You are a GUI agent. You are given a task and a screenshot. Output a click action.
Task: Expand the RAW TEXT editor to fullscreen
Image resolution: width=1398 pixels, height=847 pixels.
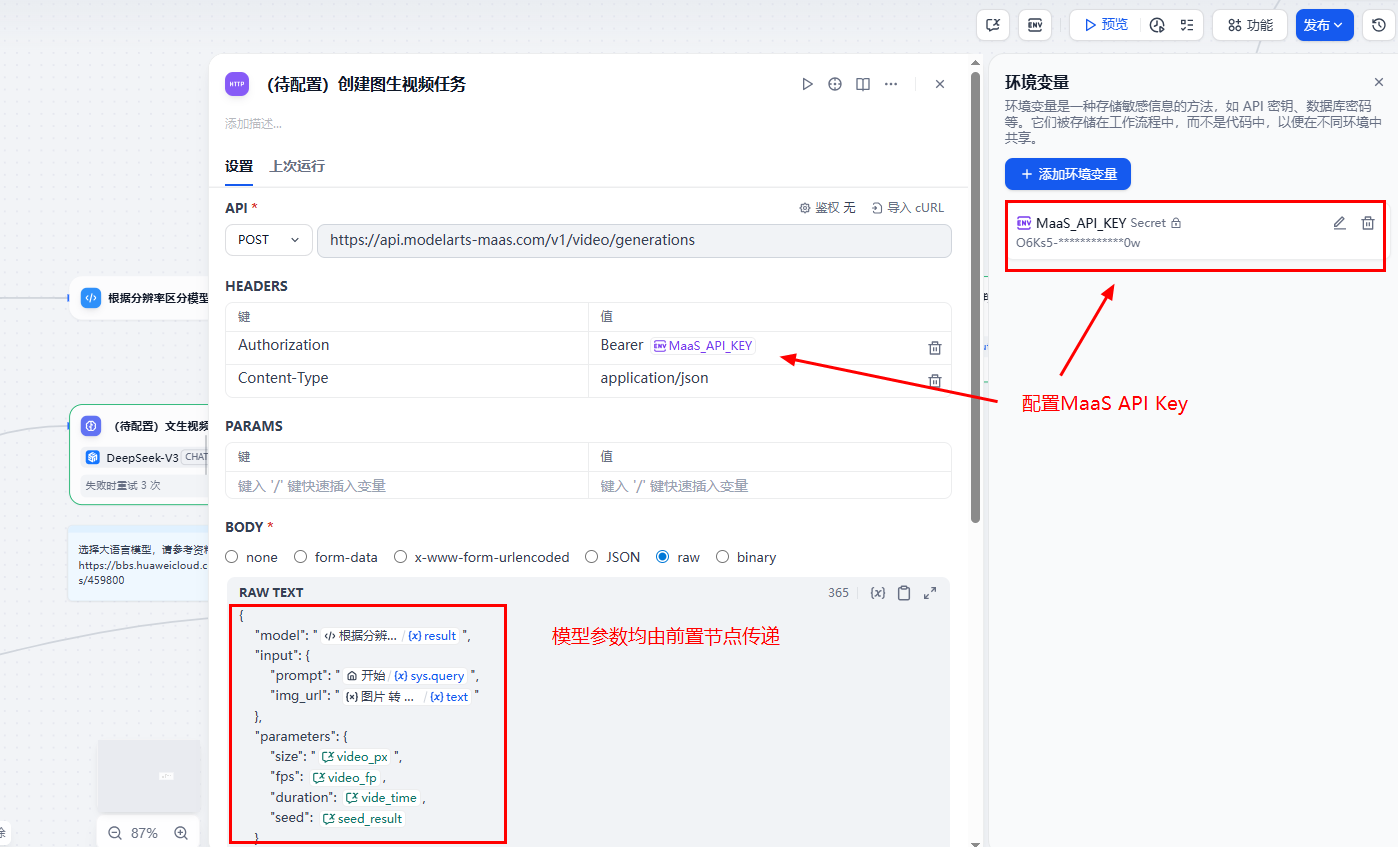(929, 592)
